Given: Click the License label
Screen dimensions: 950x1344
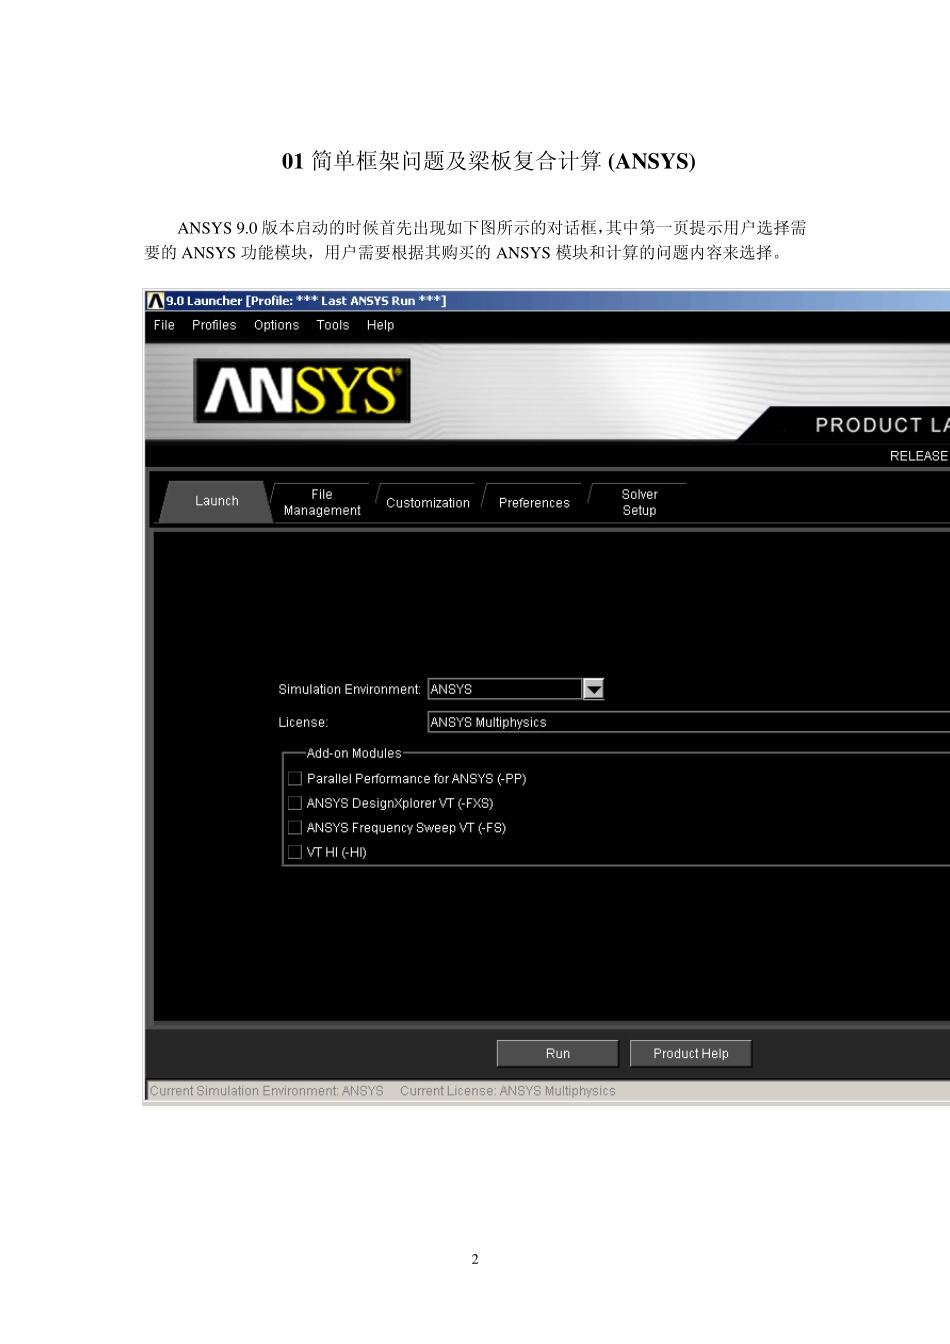Looking at the screenshot, I should pyautogui.click(x=303, y=722).
